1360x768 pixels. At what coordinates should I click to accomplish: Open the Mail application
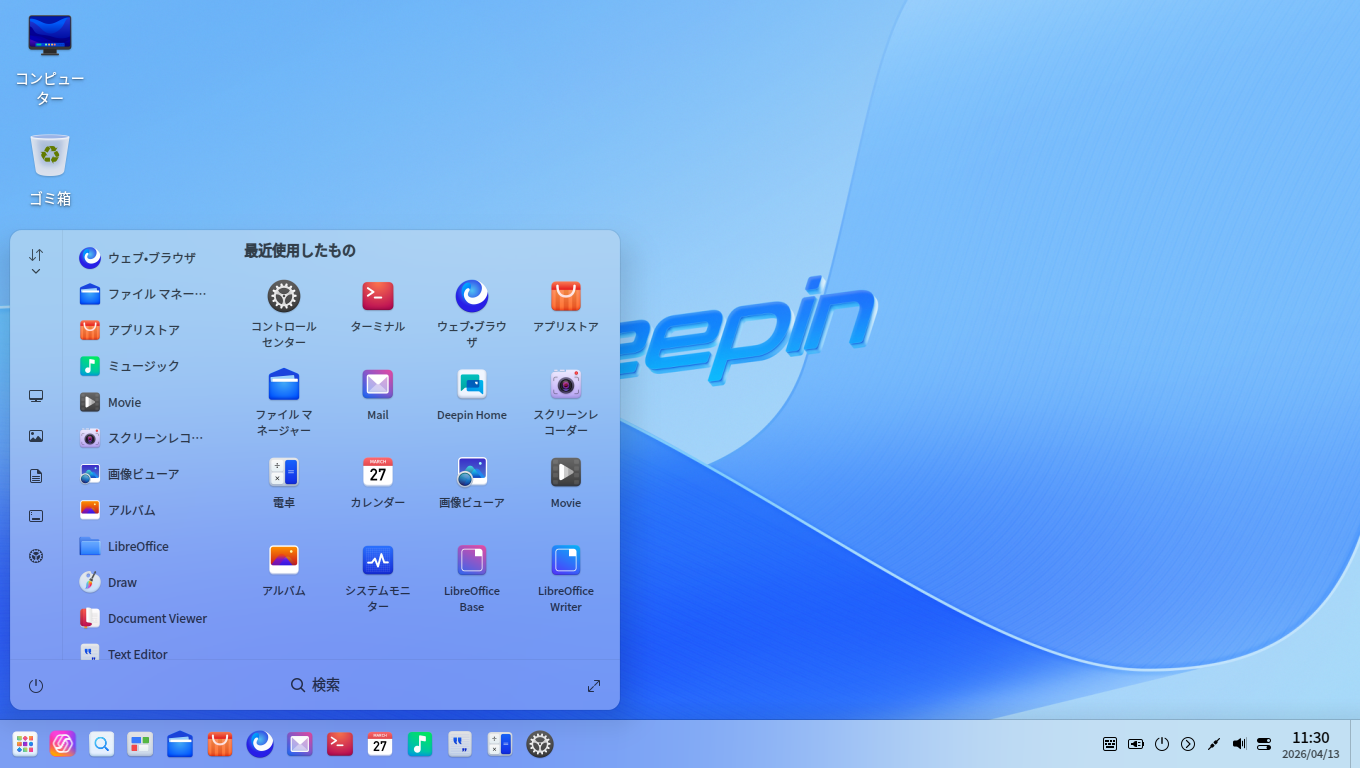tap(377, 384)
